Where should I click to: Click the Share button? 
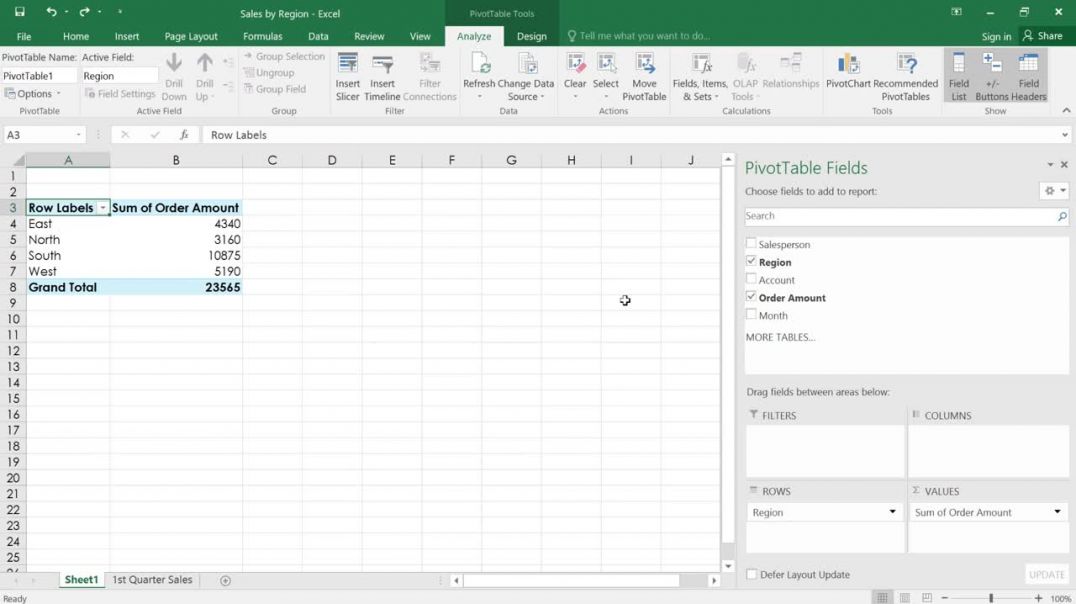point(1042,36)
